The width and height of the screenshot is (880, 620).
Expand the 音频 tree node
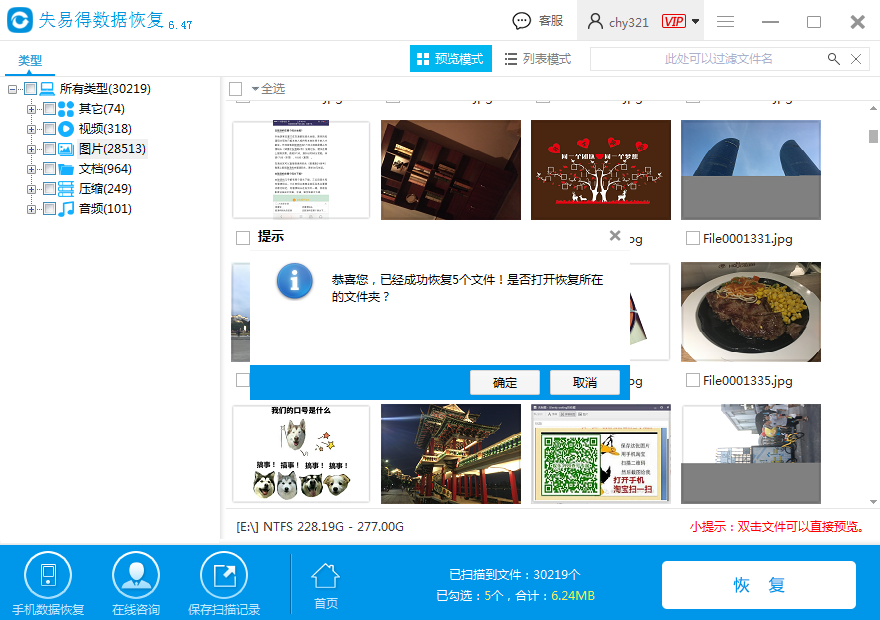(x=31, y=209)
